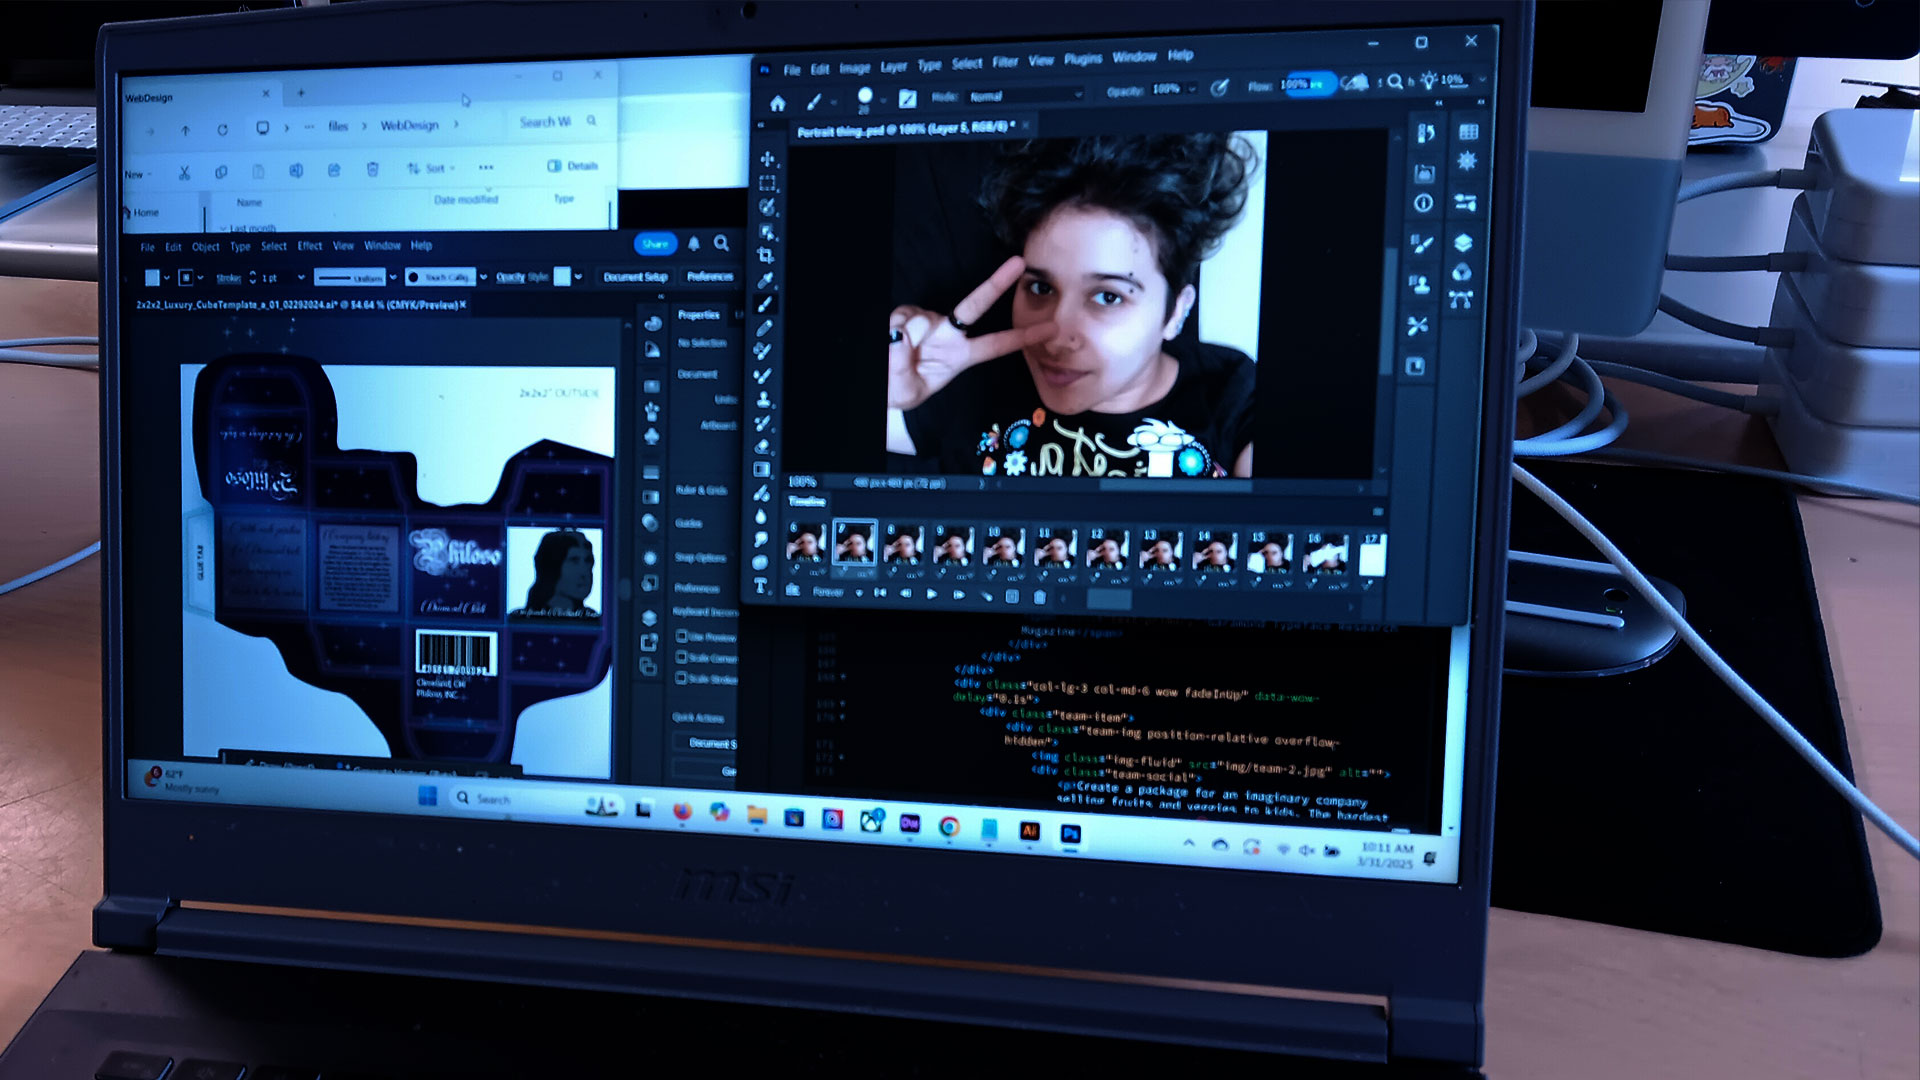Click the blue Share button
The width and height of the screenshot is (1920, 1080).
pos(655,244)
